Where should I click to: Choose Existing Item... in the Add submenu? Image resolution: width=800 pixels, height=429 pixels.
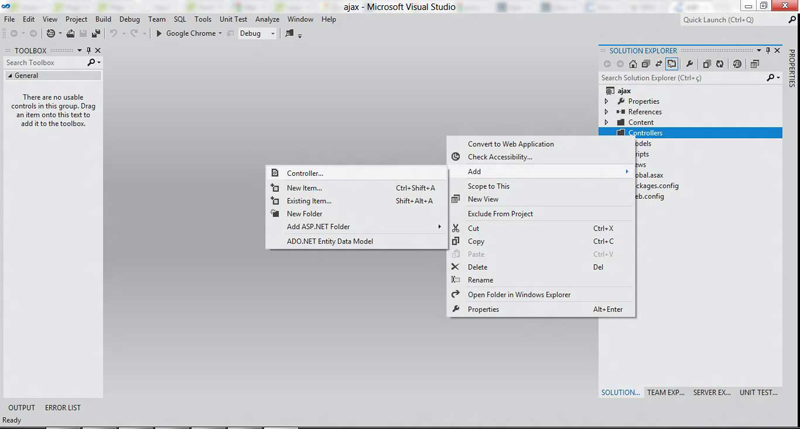pos(356,201)
